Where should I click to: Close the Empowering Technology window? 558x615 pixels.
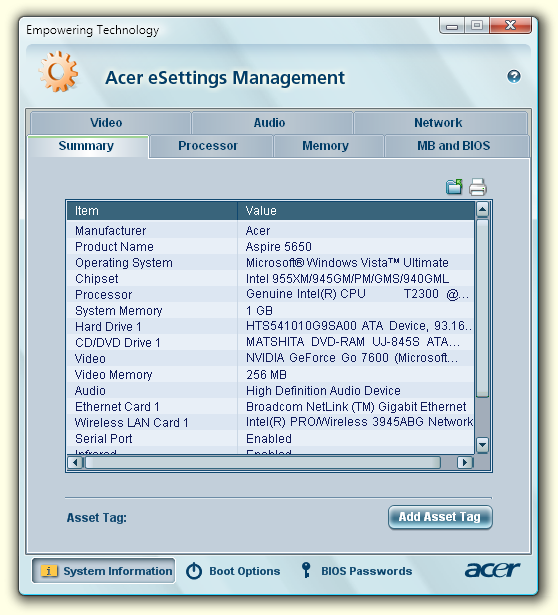[x=510, y=25]
